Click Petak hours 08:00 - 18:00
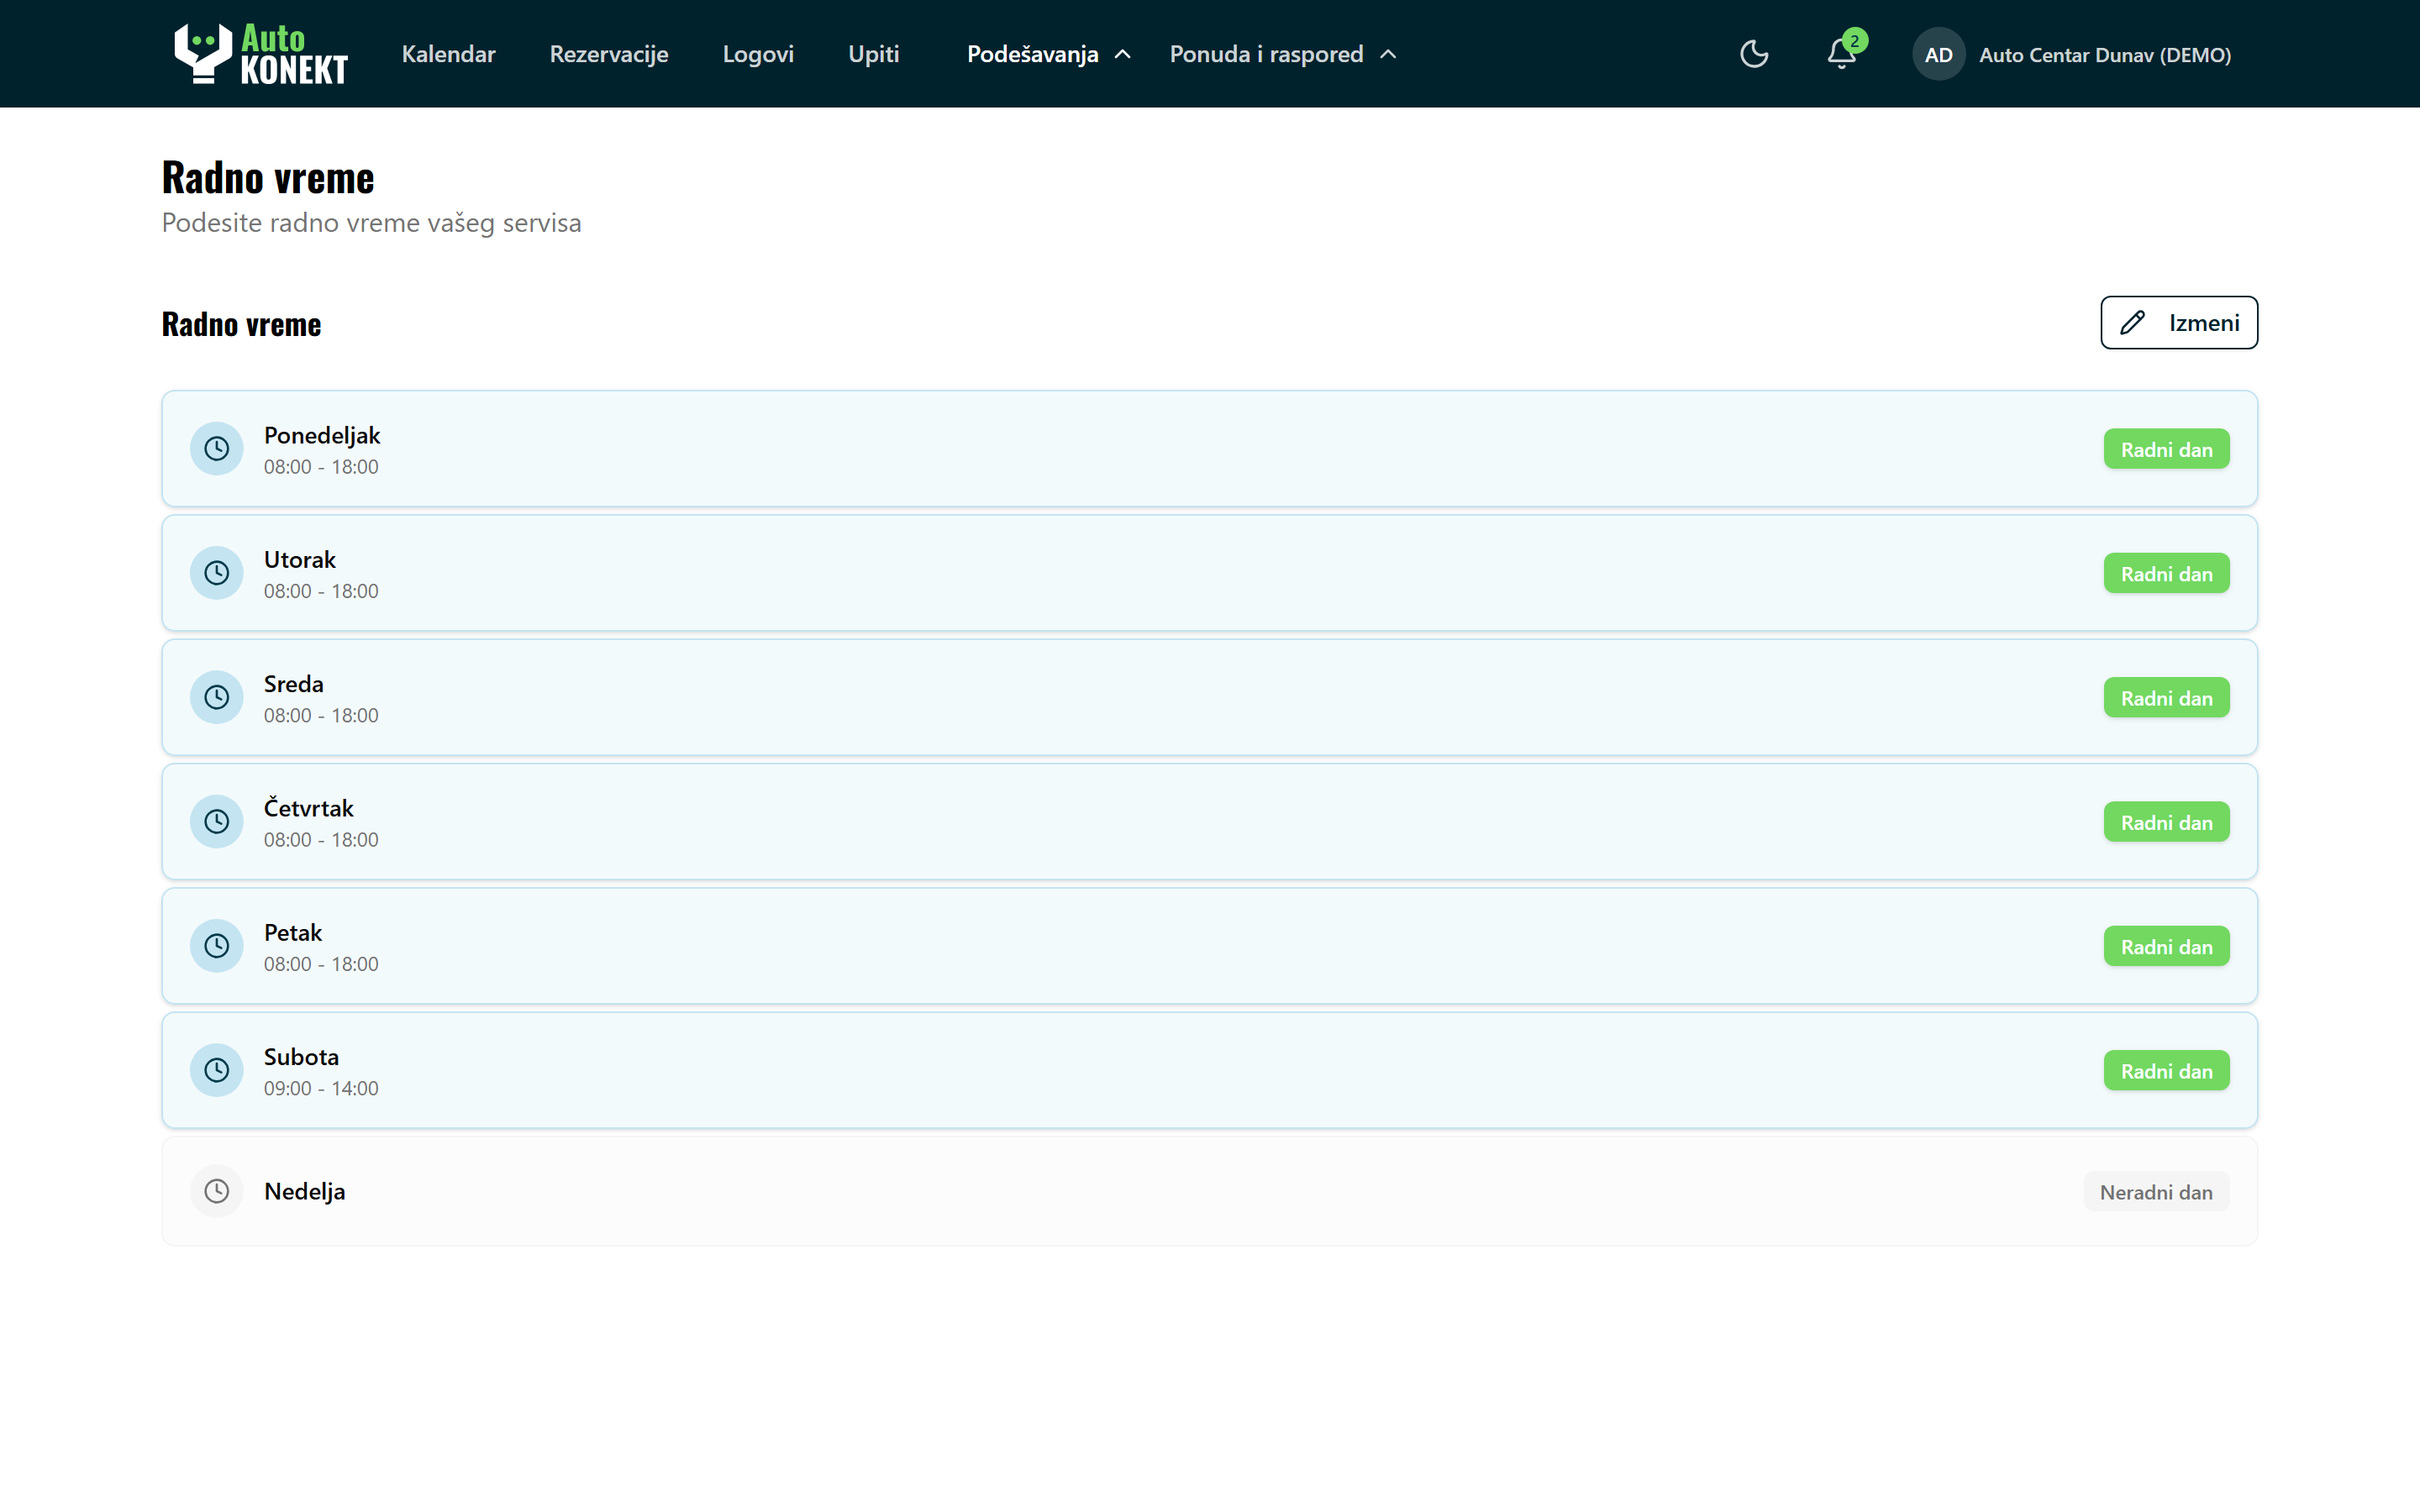Screen dimensions: 2420x1512 [321, 964]
